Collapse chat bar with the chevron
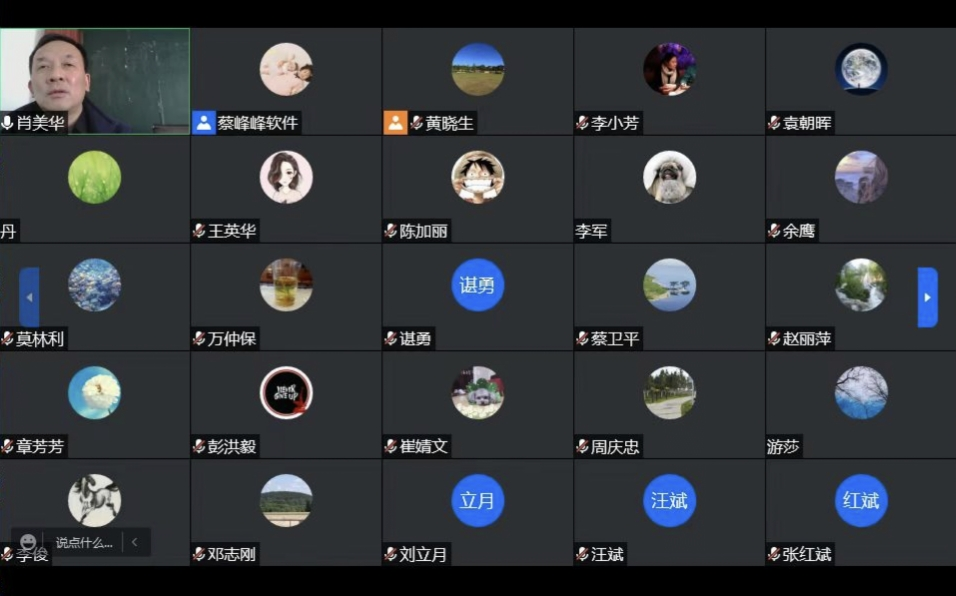The height and width of the screenshot is (596, 956). coord(134,542)
